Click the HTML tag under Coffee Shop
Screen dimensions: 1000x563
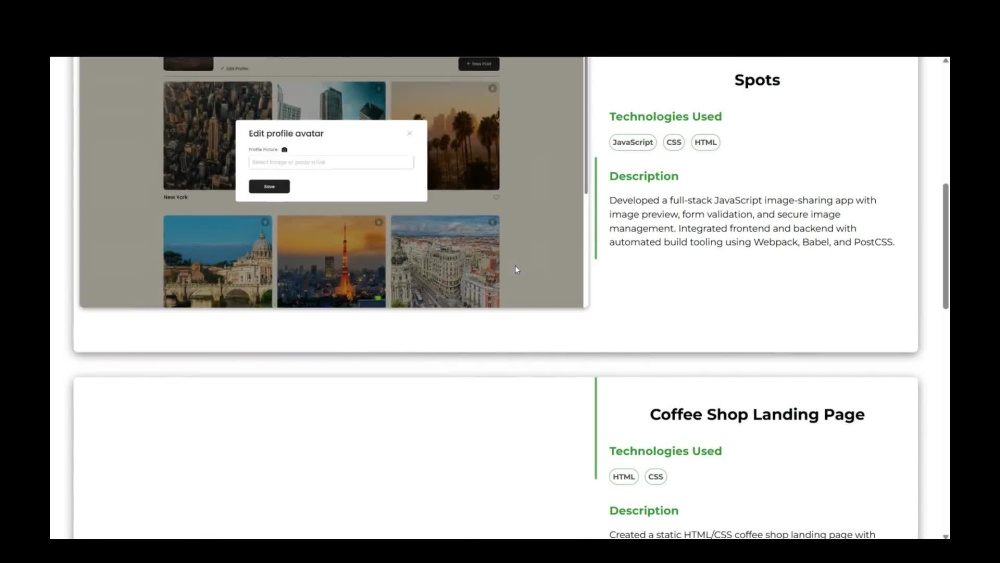pyautogui.click(x=624, y=477)
